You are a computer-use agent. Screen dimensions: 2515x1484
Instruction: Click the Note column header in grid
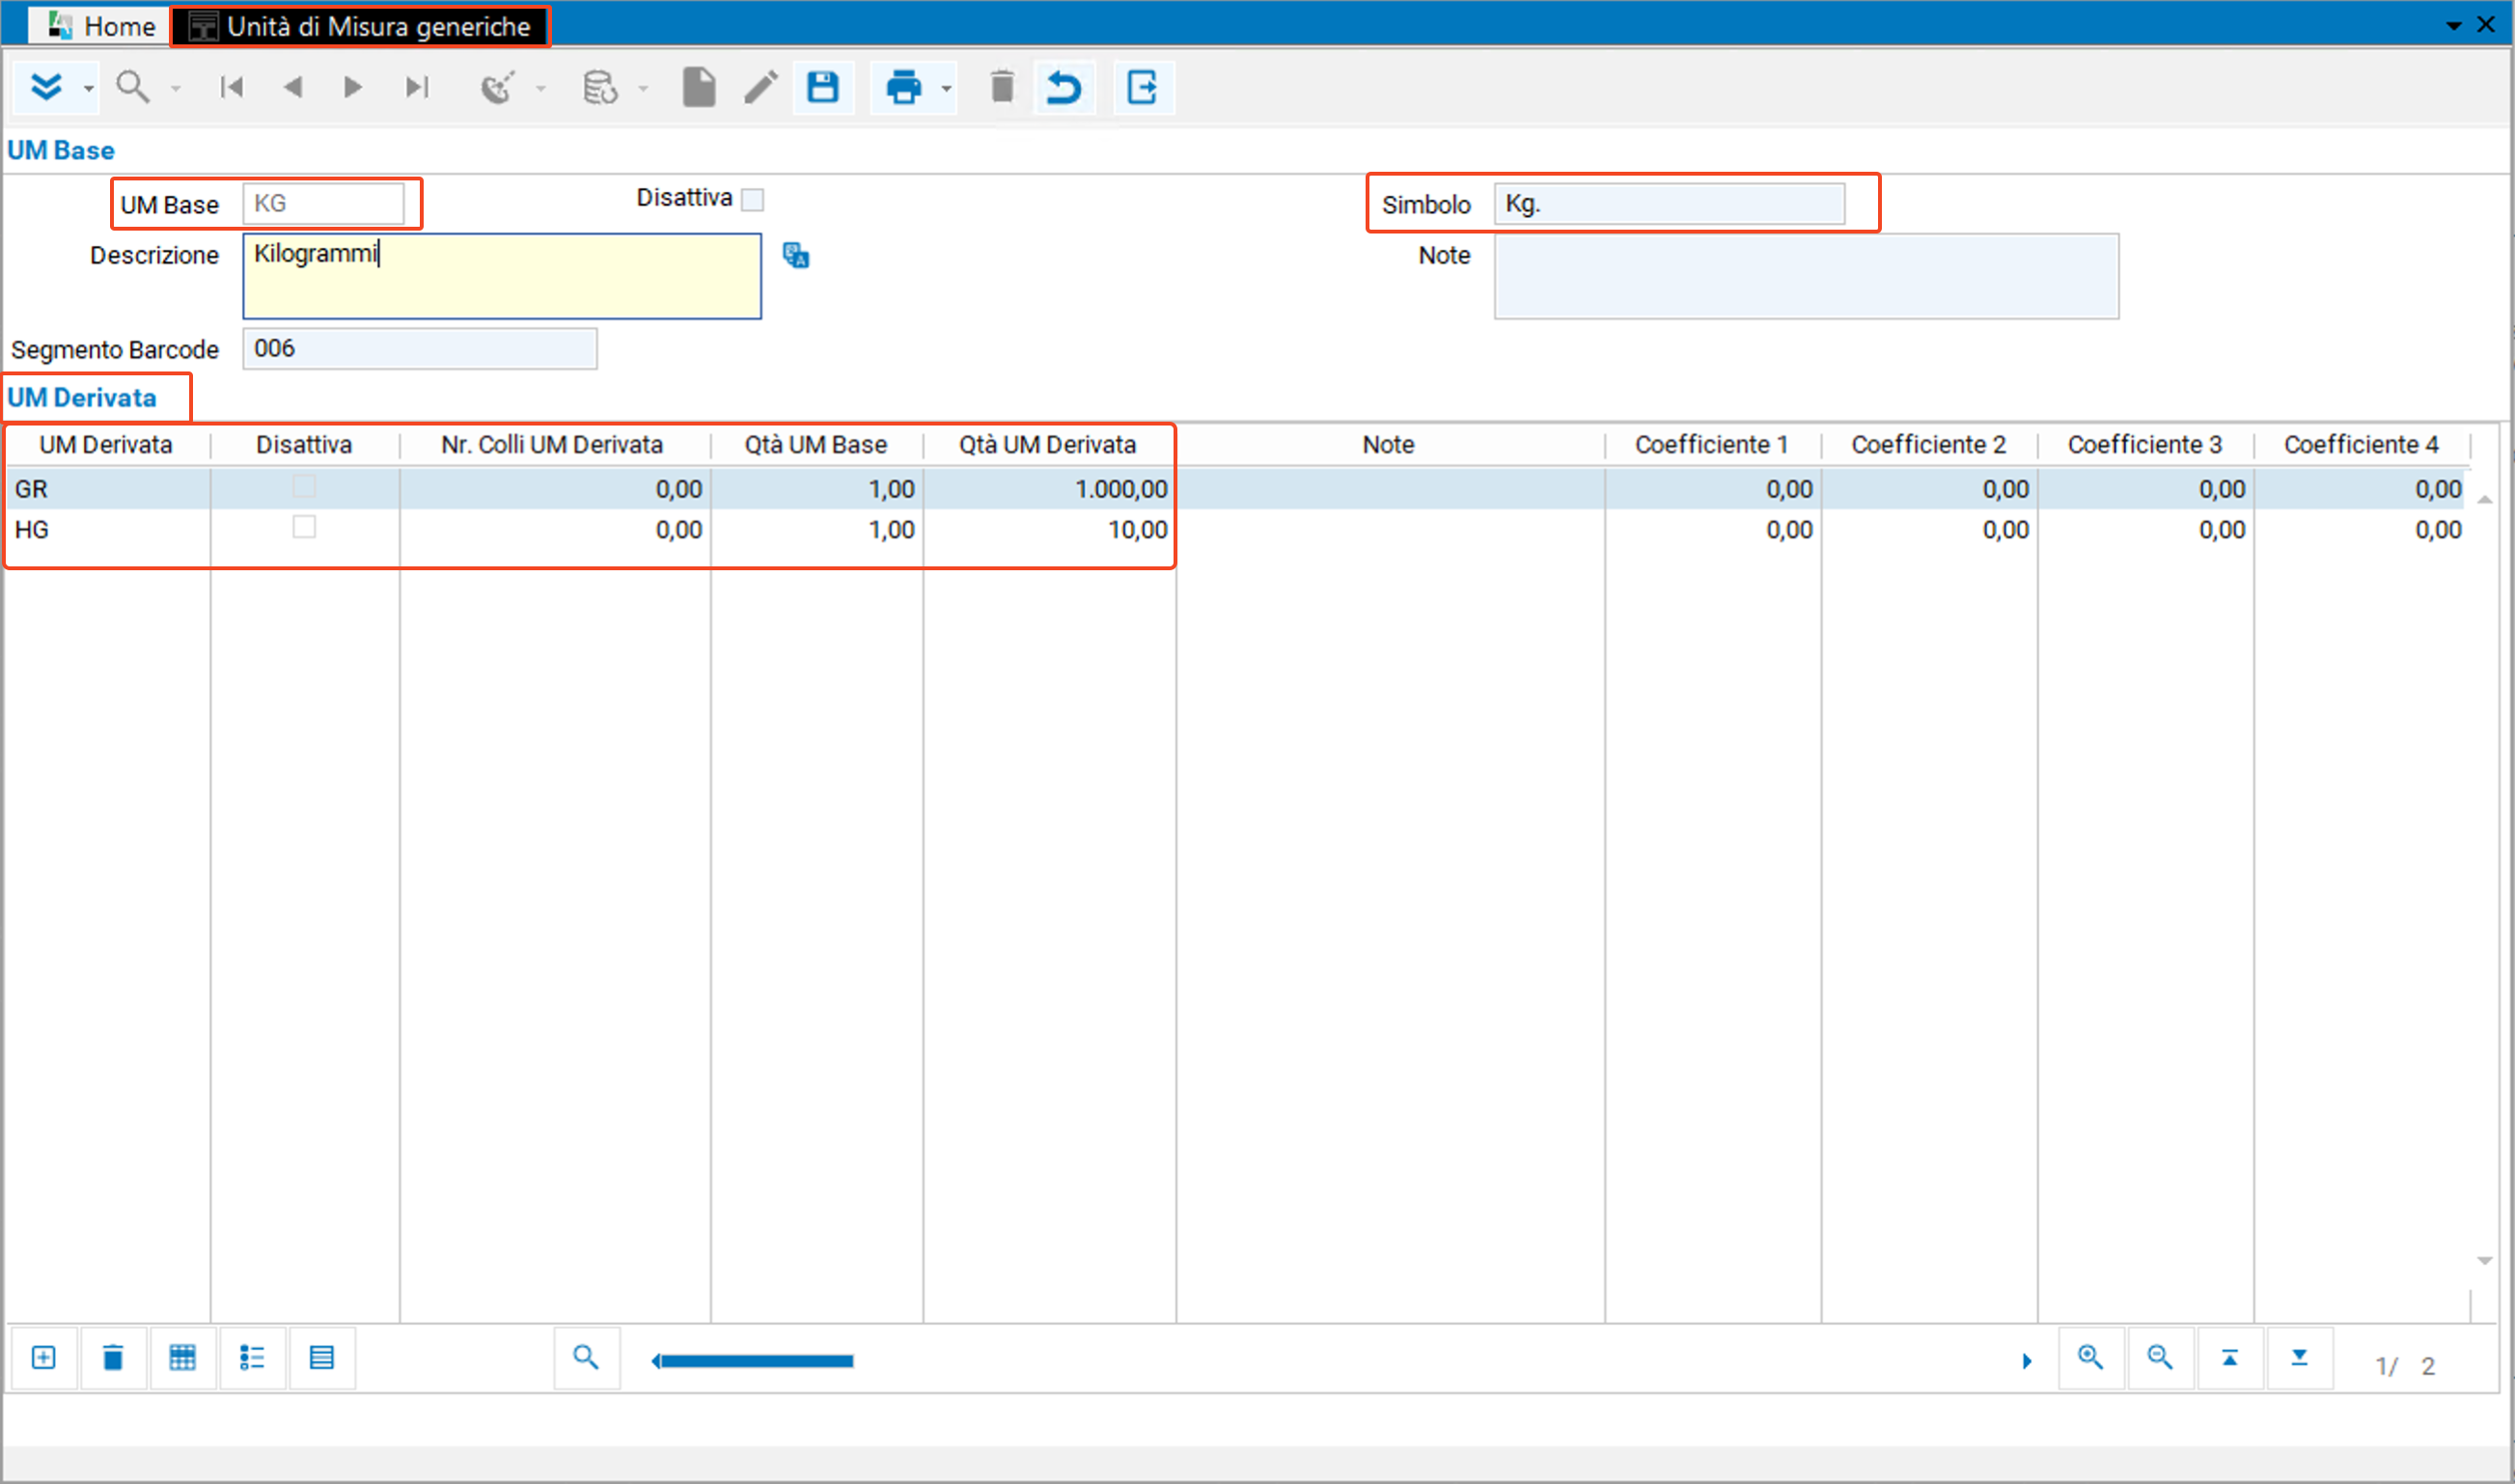coord(1389,445)
